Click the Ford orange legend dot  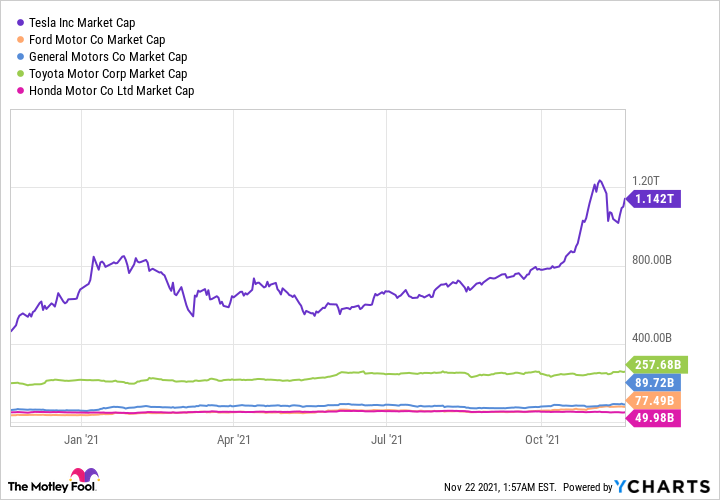point(20,39)
